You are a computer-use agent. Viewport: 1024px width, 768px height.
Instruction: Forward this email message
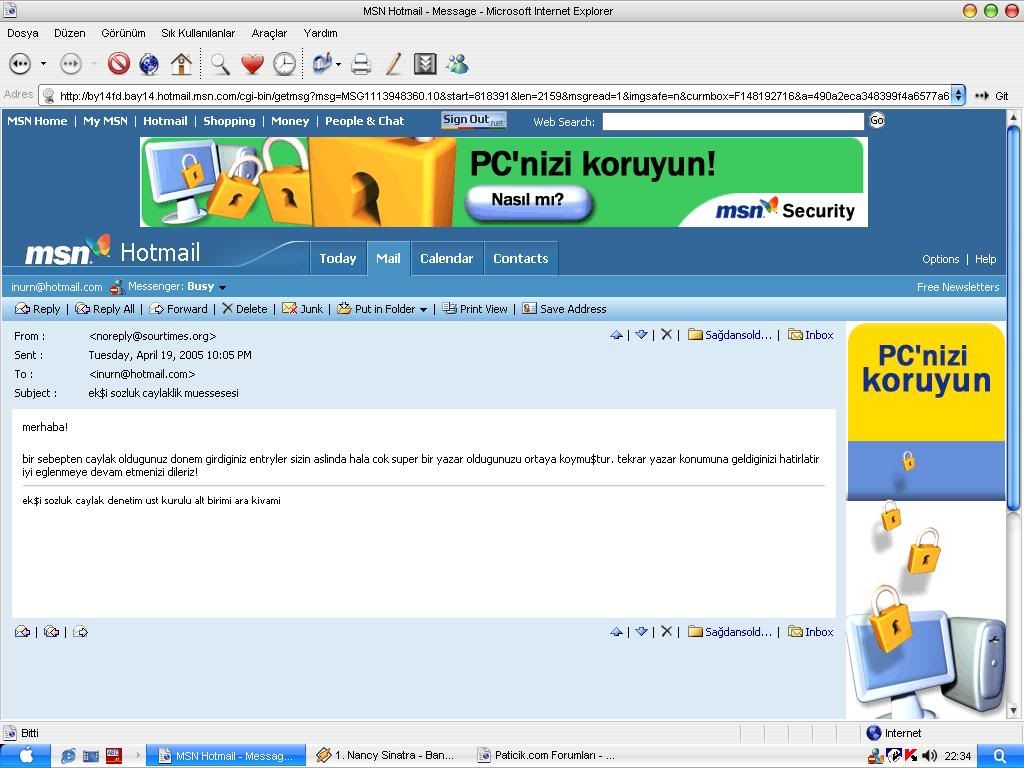coord(178,309)
